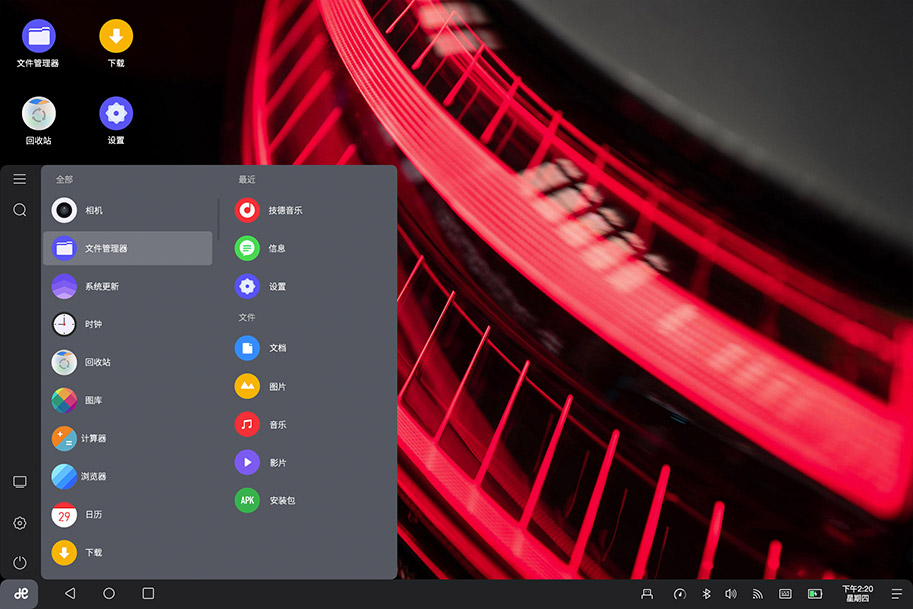Viewport: 913px width, 609px height.
Task: Expand the hamburger menu in start panel
Action: tap(19, 179)
